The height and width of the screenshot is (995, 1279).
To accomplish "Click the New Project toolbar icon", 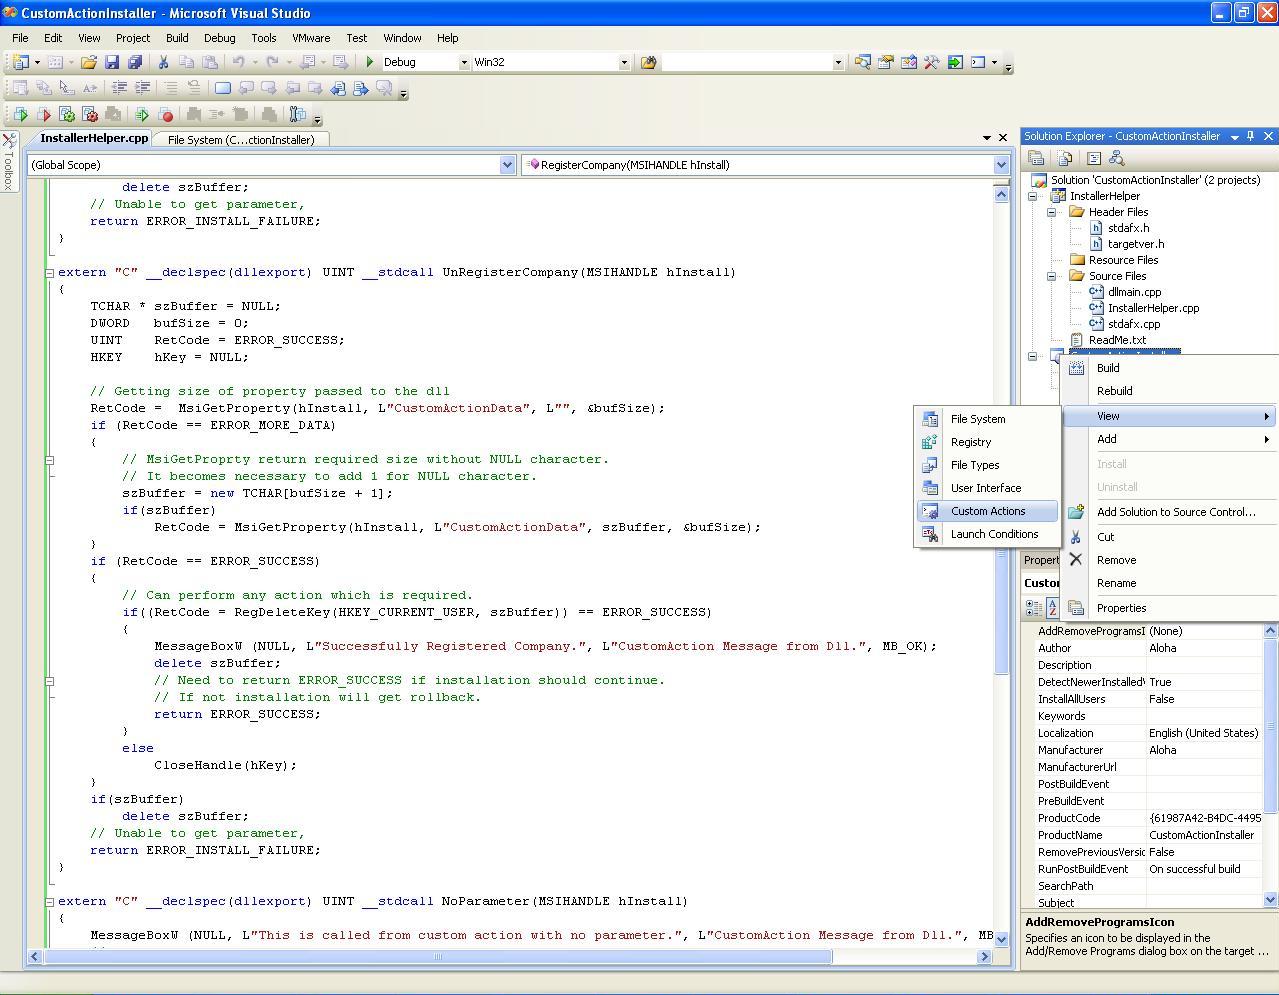I will point(20,62).
